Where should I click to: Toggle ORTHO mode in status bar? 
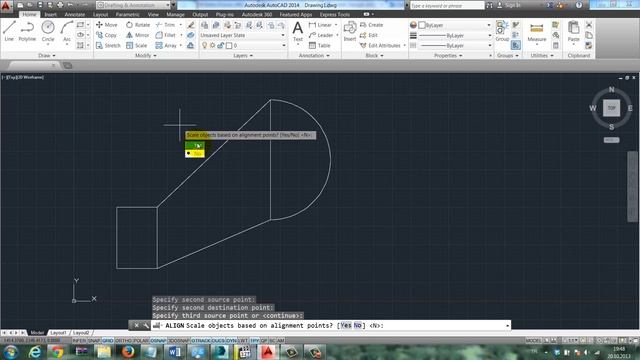123,340
